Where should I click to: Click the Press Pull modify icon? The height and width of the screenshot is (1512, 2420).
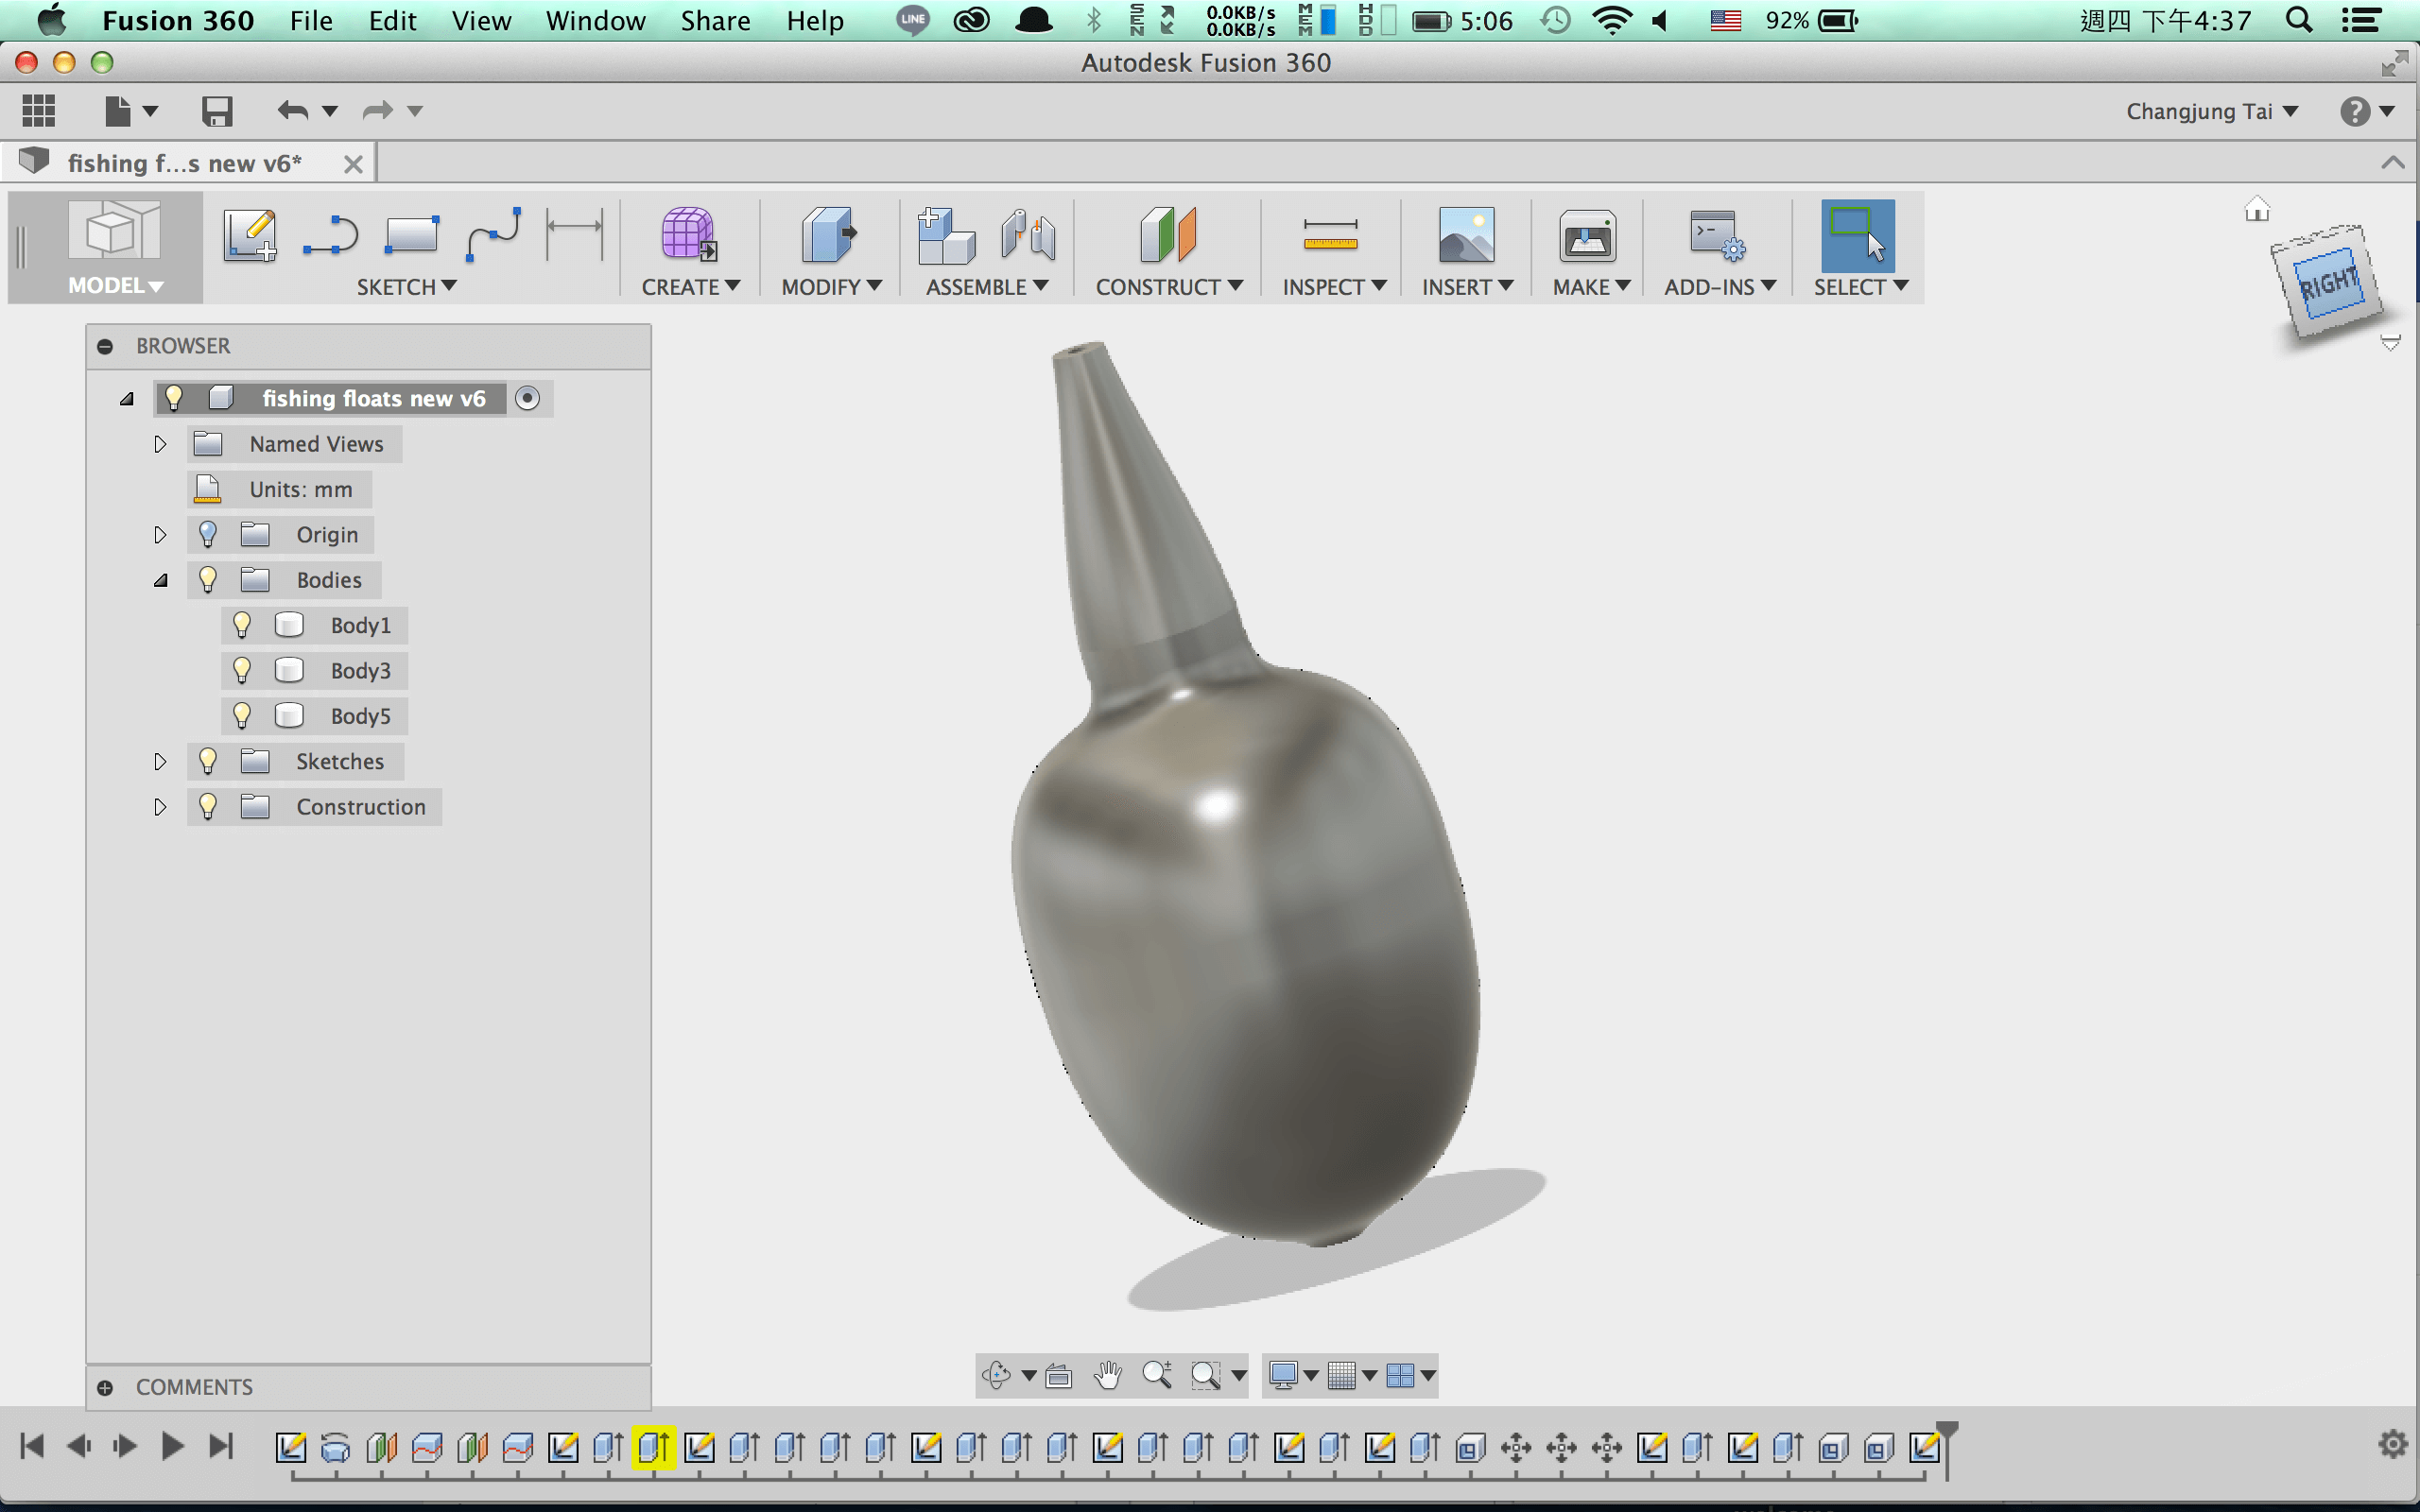[x=829, y=236]
